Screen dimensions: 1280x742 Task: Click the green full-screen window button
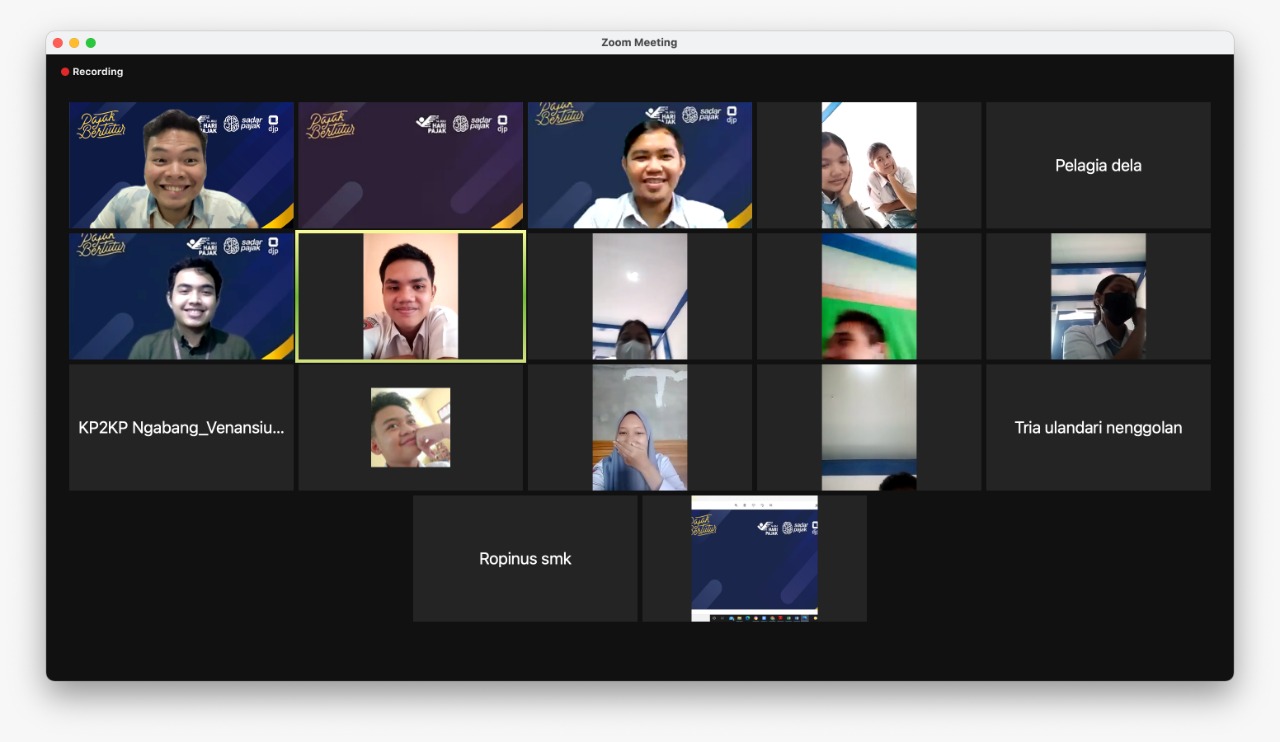click(91, 43)
